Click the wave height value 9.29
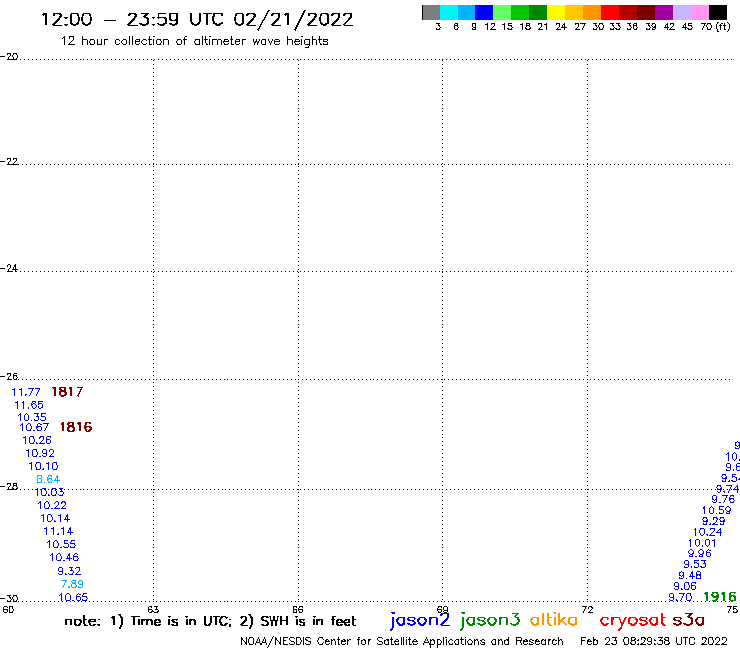740x650 pixels. pyautogui.click(x=713, y=521)
